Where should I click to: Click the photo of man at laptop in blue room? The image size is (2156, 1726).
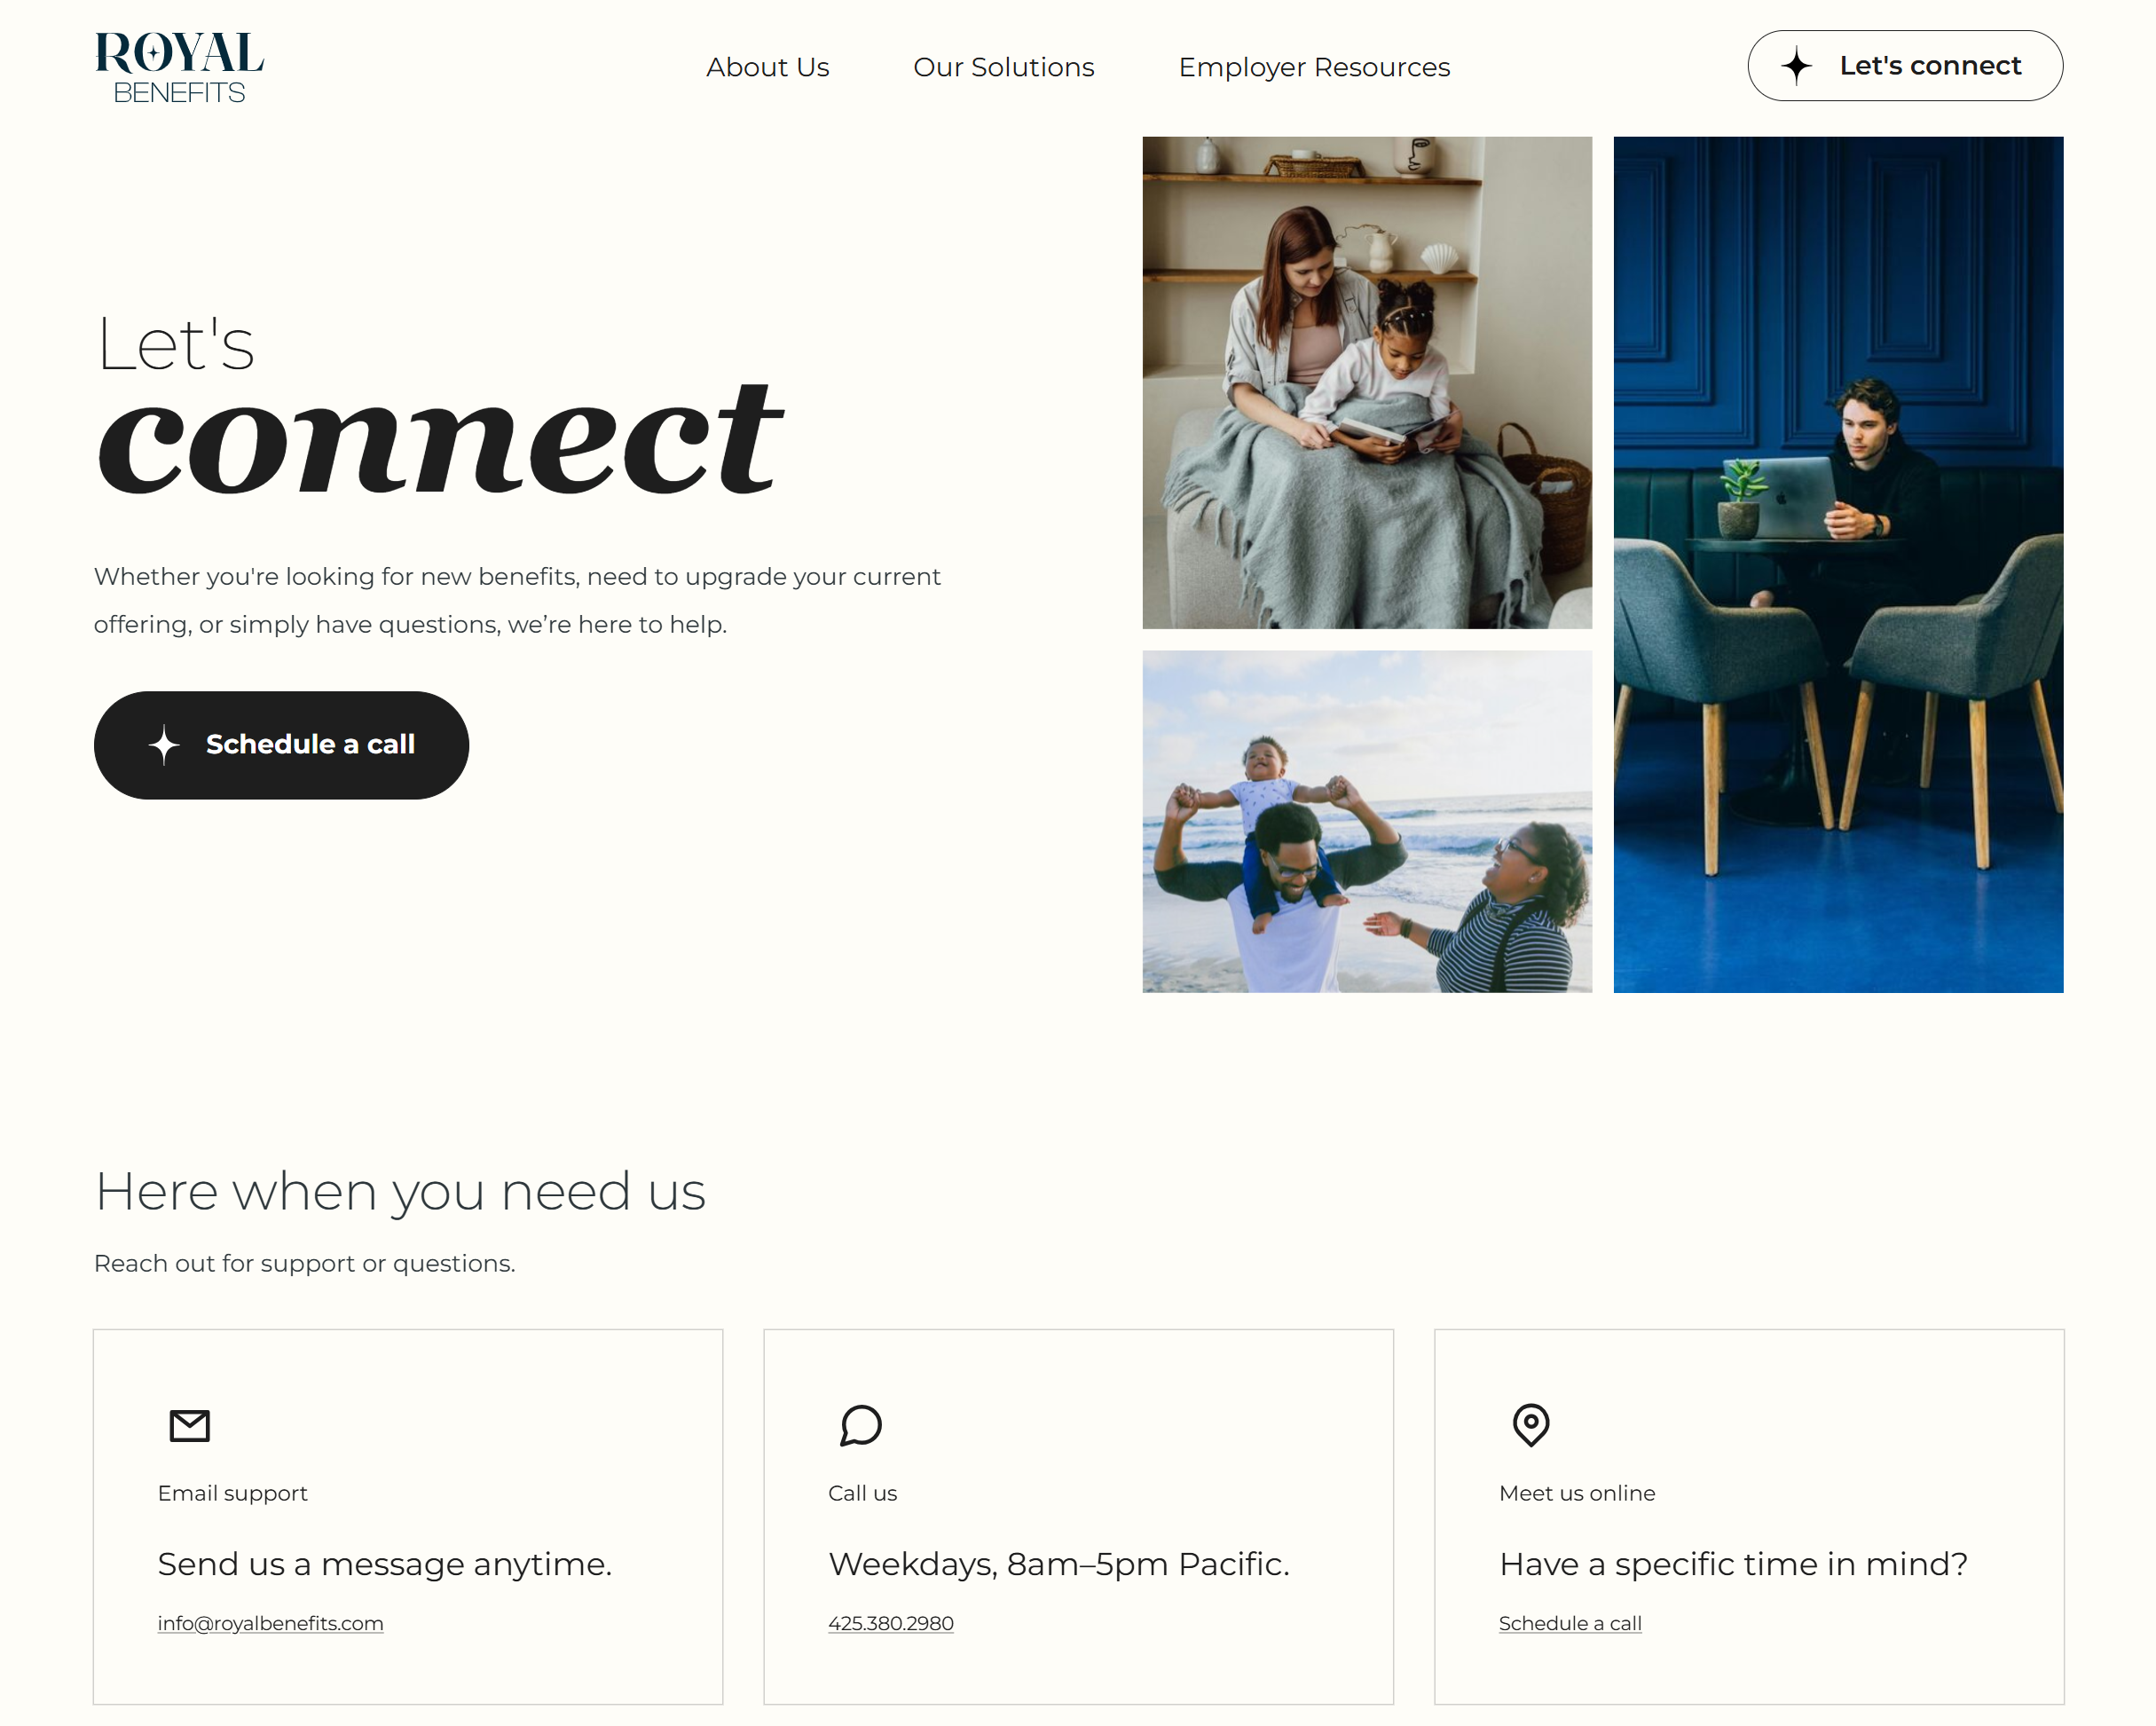pos(1838,565)
